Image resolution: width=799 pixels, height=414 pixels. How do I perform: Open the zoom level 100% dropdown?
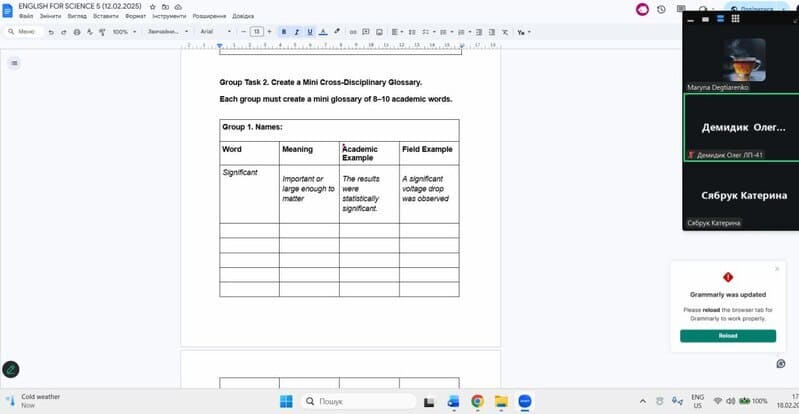pyautogui.click(x=124, y=32)
